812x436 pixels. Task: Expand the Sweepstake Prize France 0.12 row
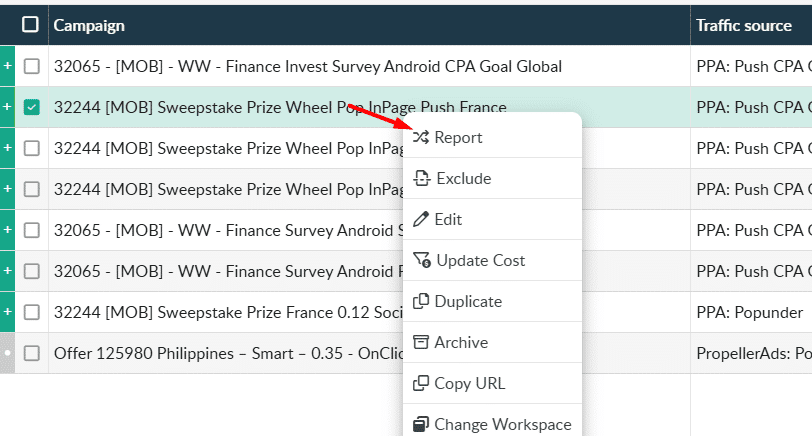pos(8,312)
